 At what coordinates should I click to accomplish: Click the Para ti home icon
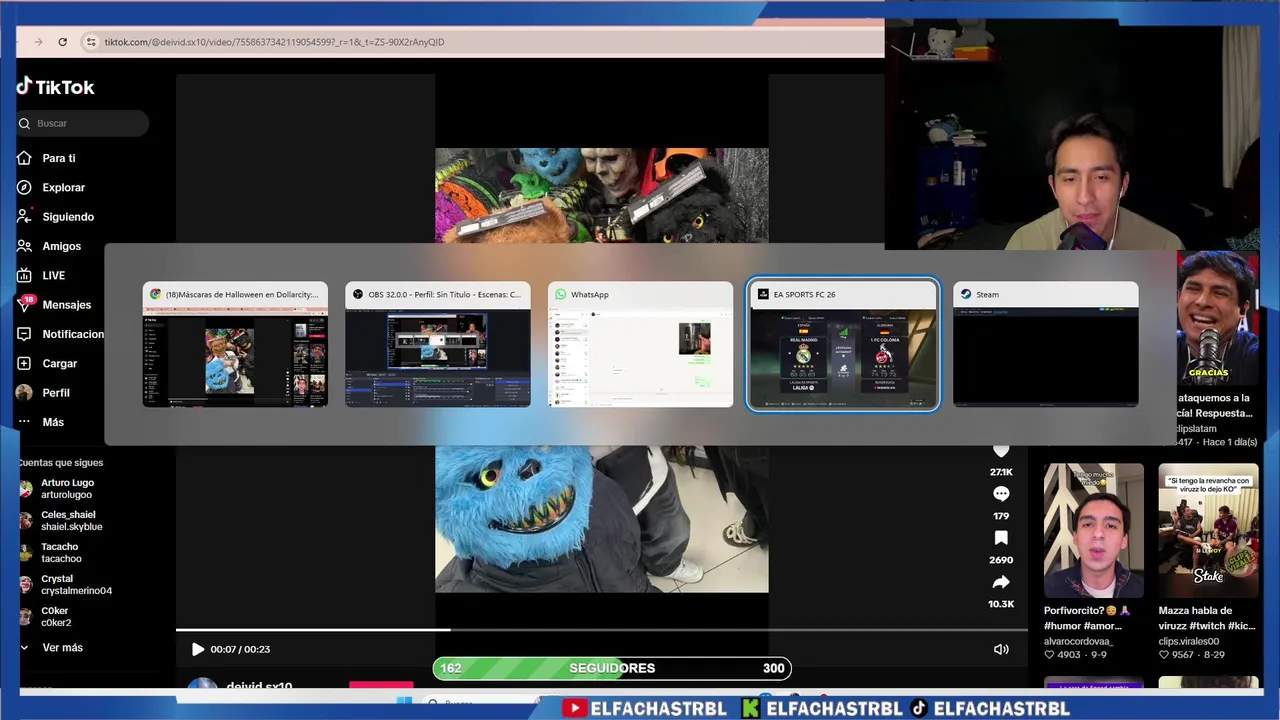pyautogui.click(x=24, y=158)
